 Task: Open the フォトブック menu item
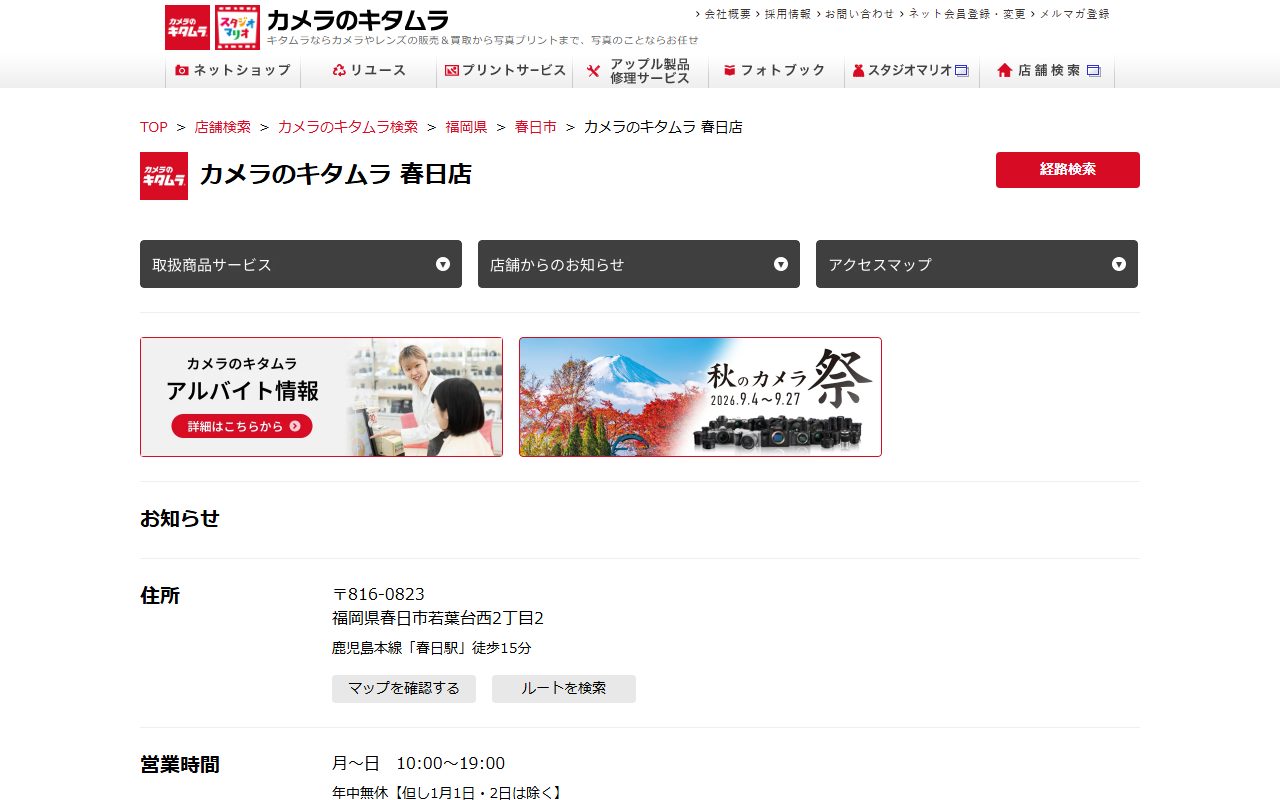(x=777, y=71)
